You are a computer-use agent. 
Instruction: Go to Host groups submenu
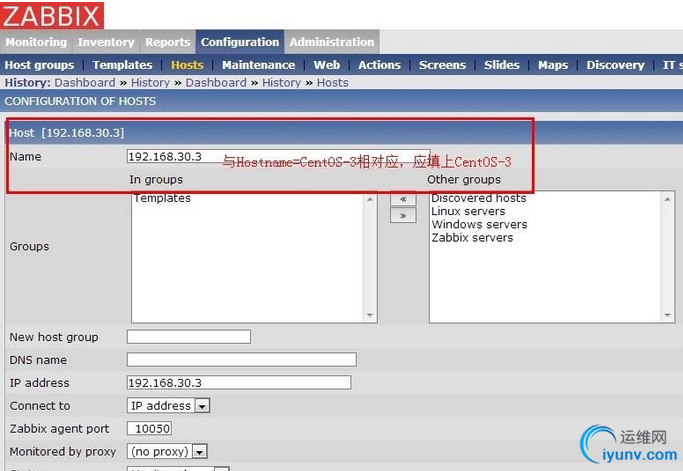[39, 65]
